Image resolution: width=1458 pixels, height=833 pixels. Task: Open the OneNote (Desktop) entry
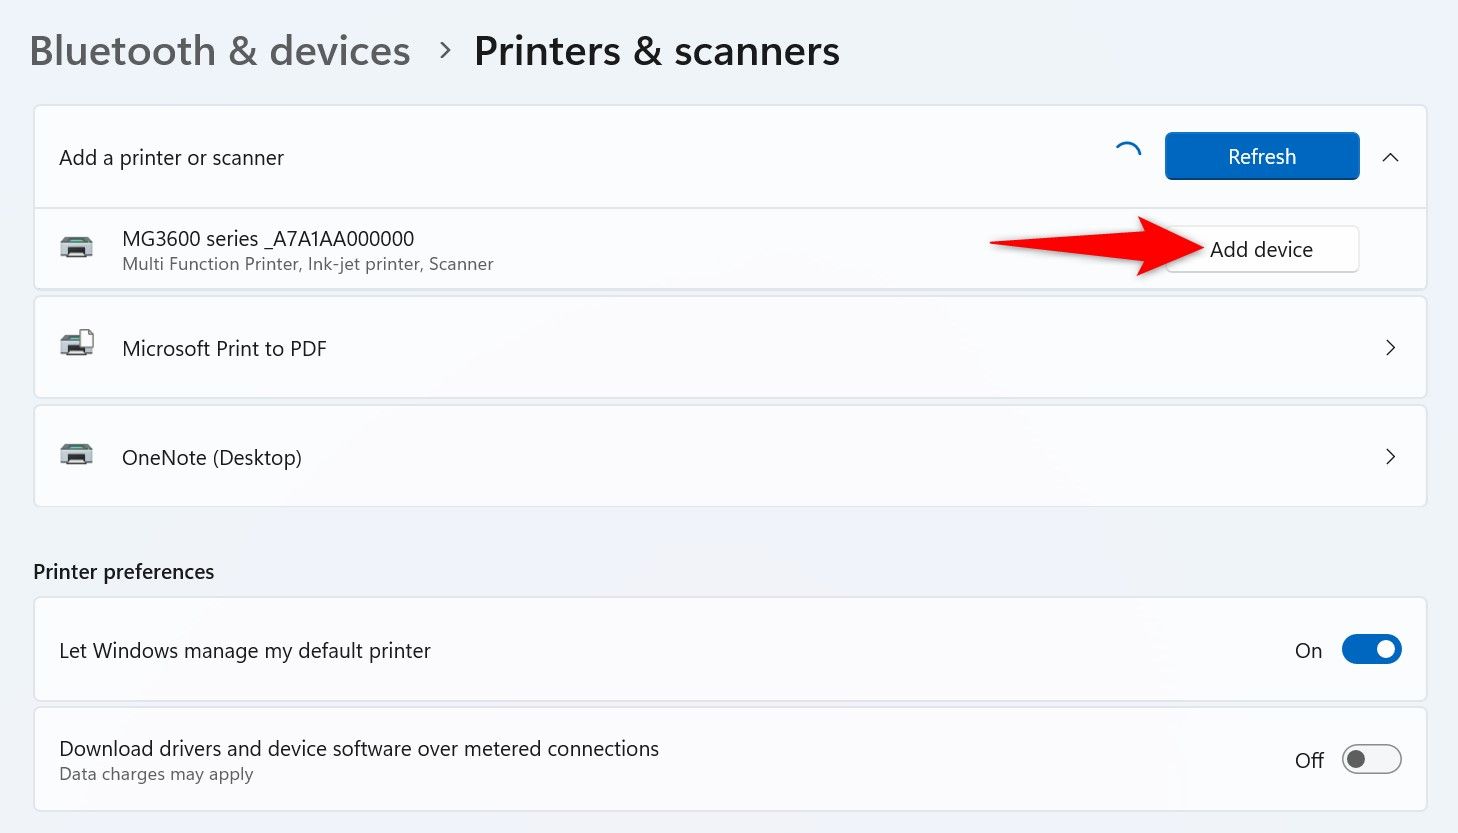click(212, 458)
